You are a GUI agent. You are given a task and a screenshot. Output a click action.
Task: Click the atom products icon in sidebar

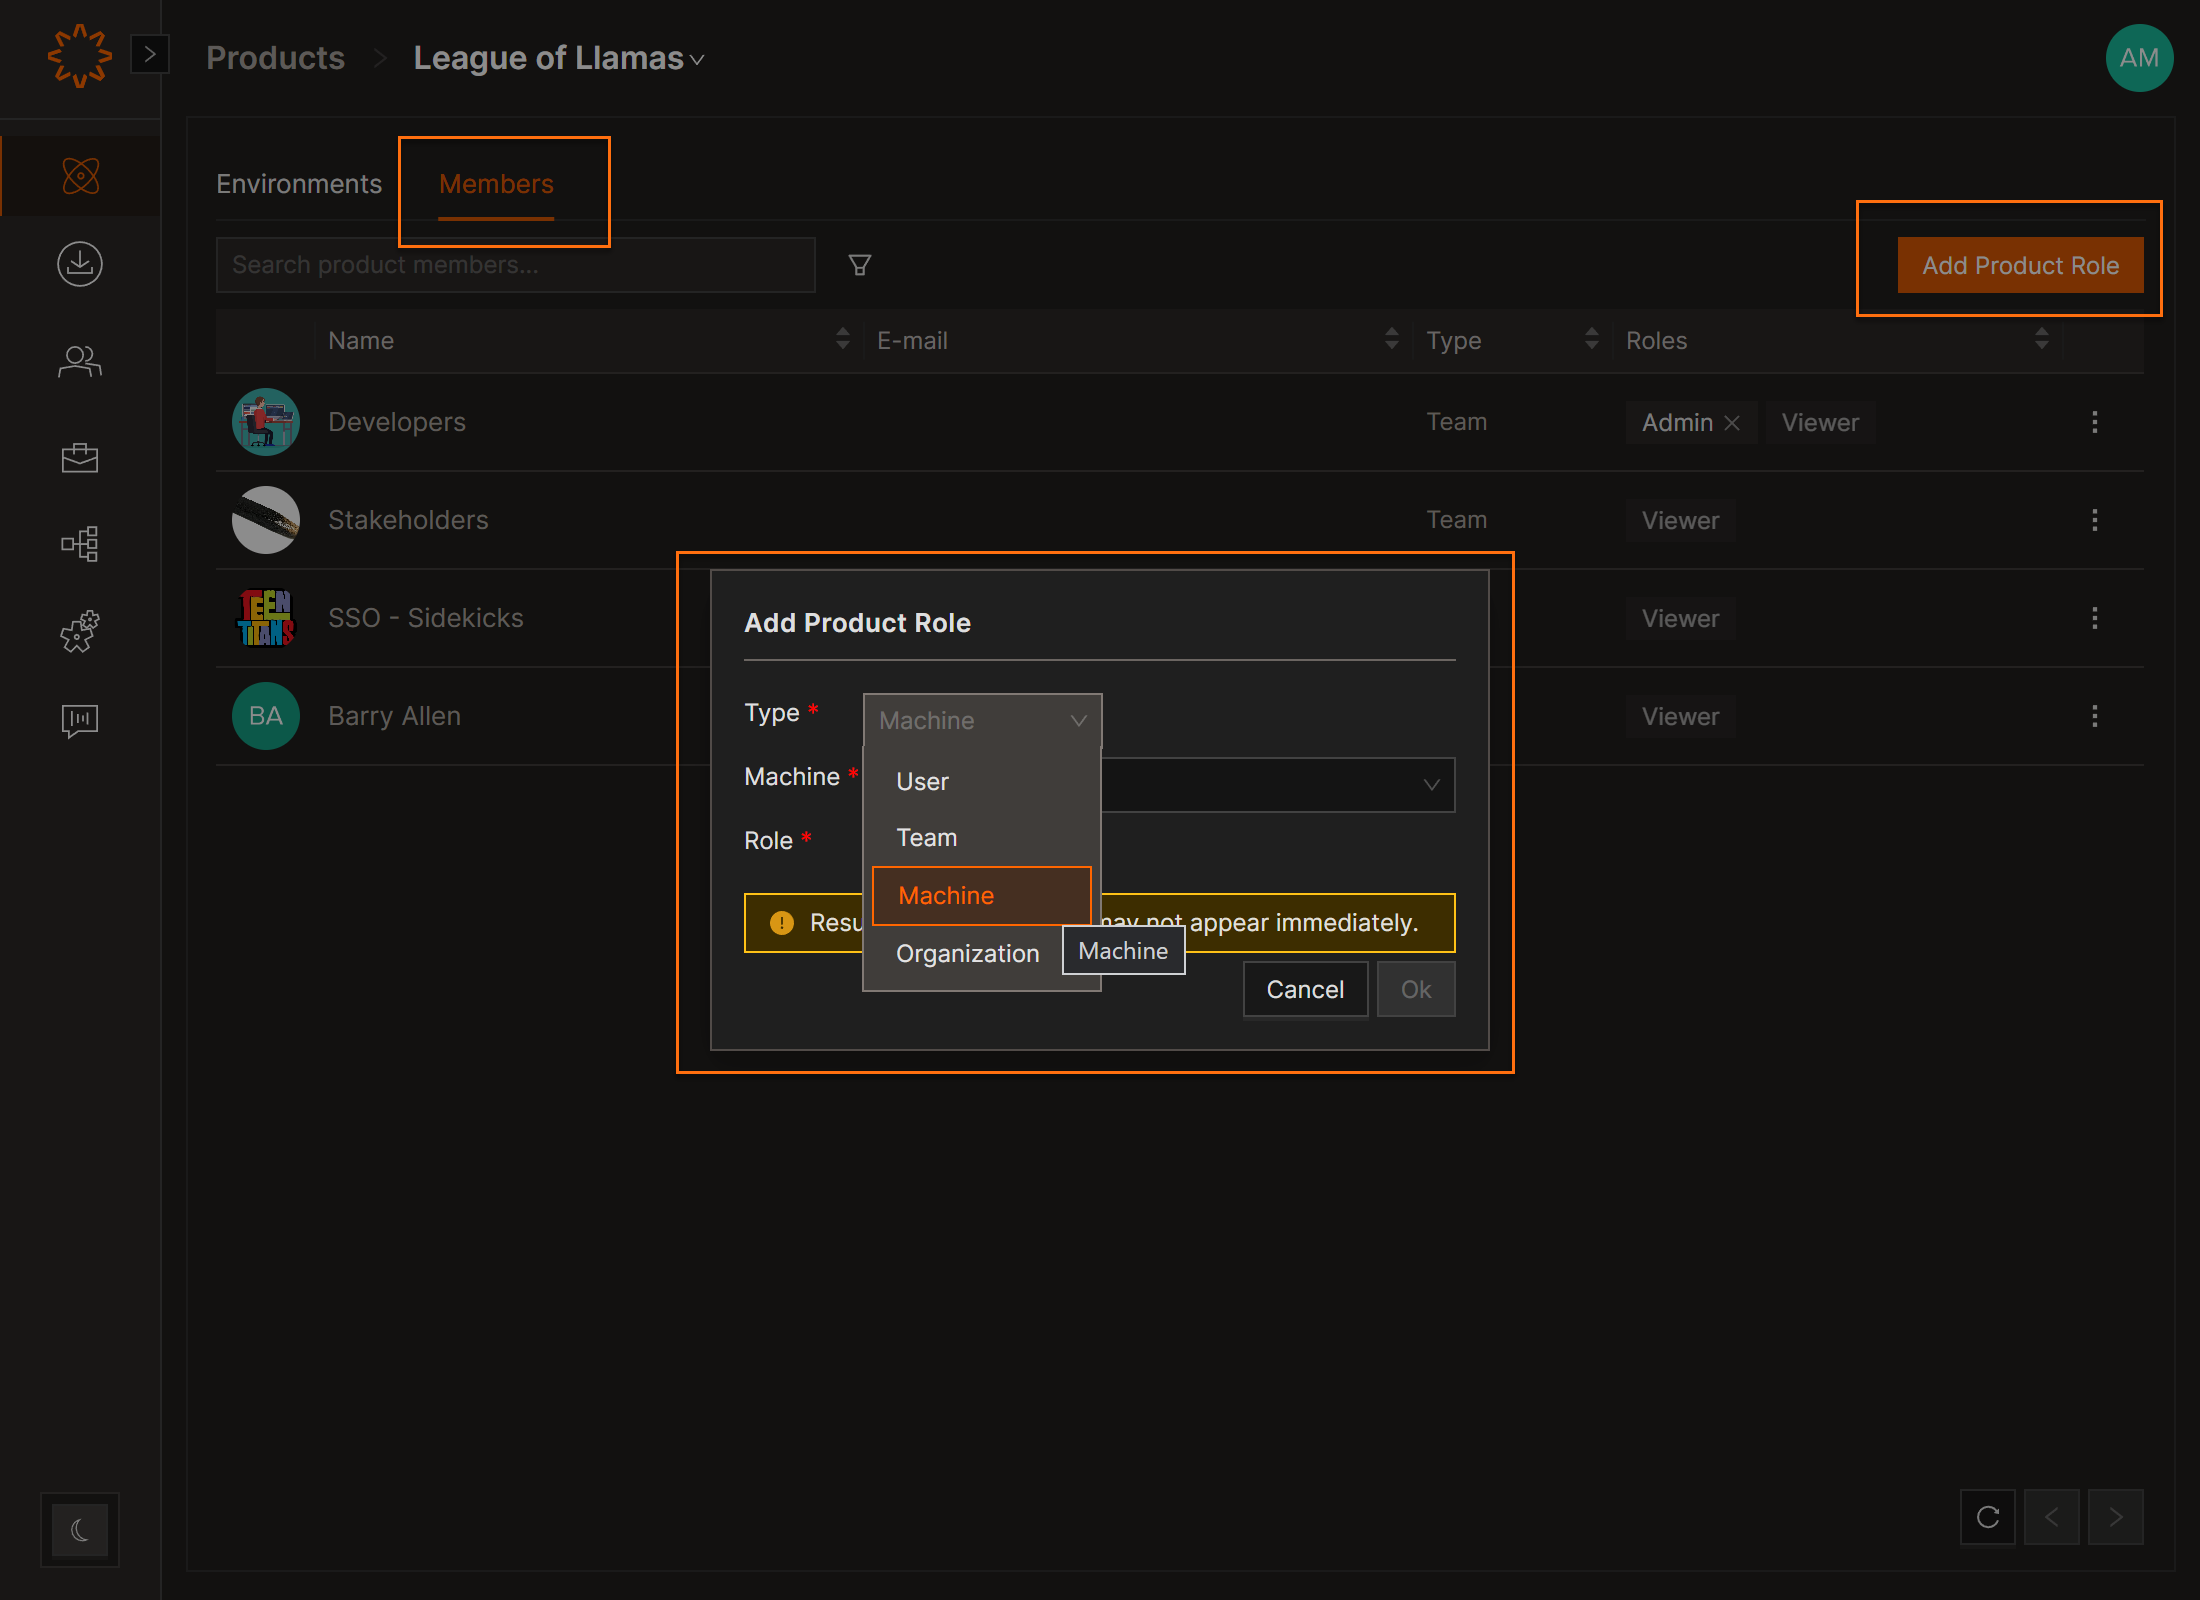click(80, 176)
